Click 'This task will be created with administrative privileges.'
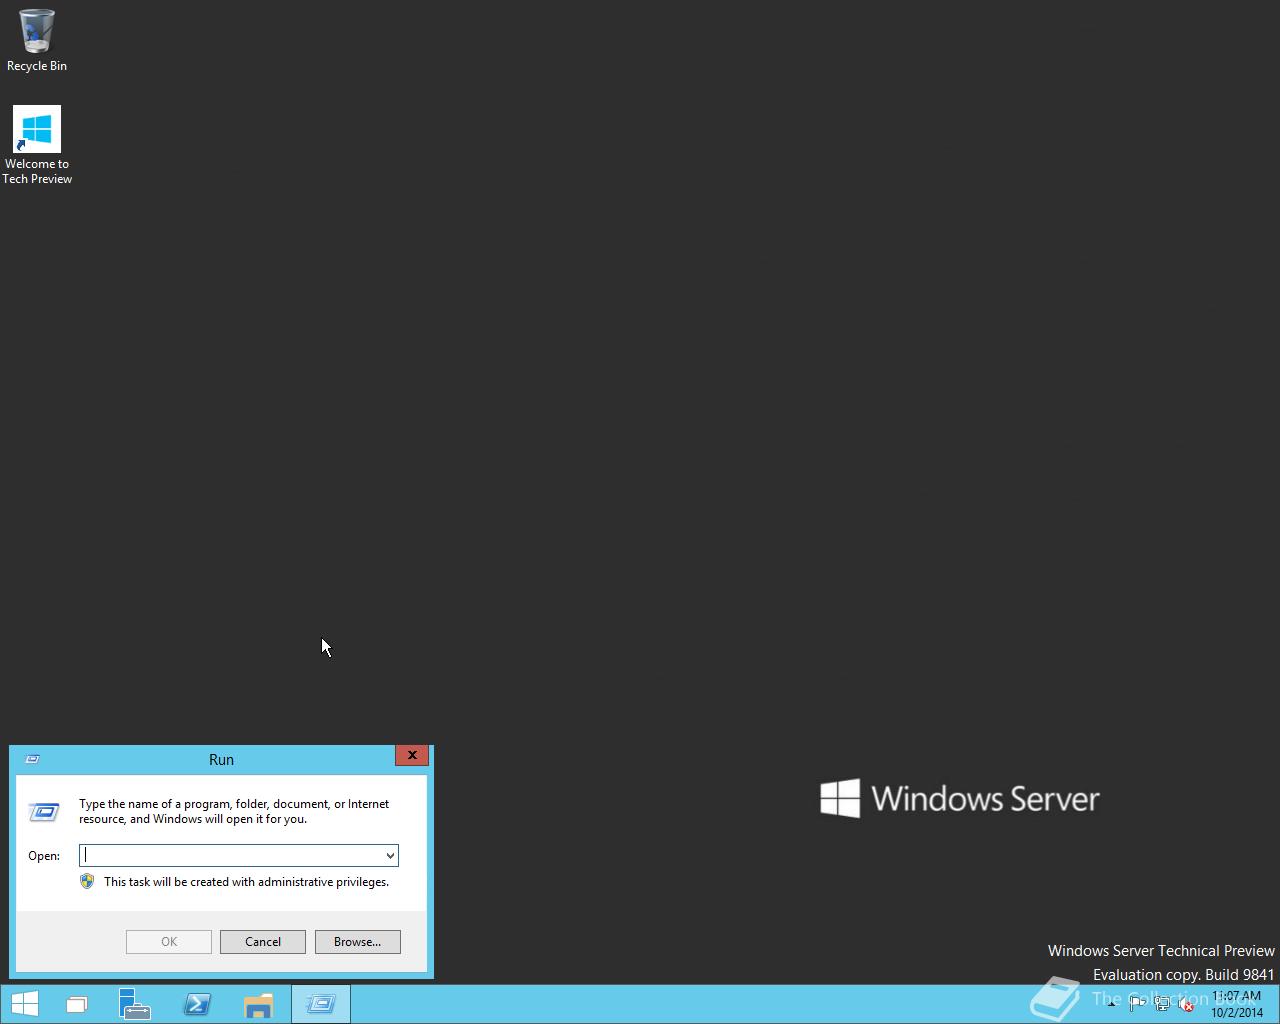The width and height of the screenshot is (1280, 1024). [246, 882]
